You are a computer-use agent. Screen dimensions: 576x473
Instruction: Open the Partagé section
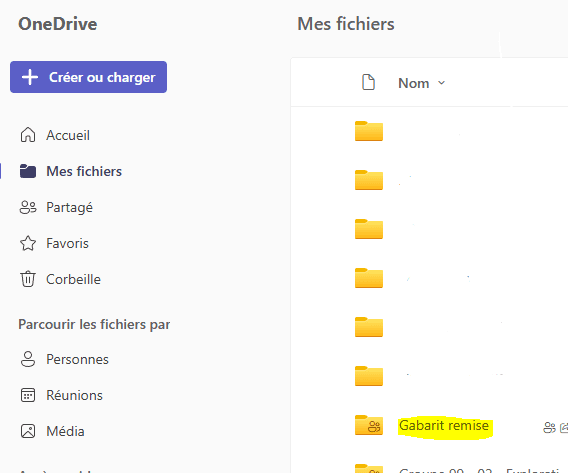[69, 207]
